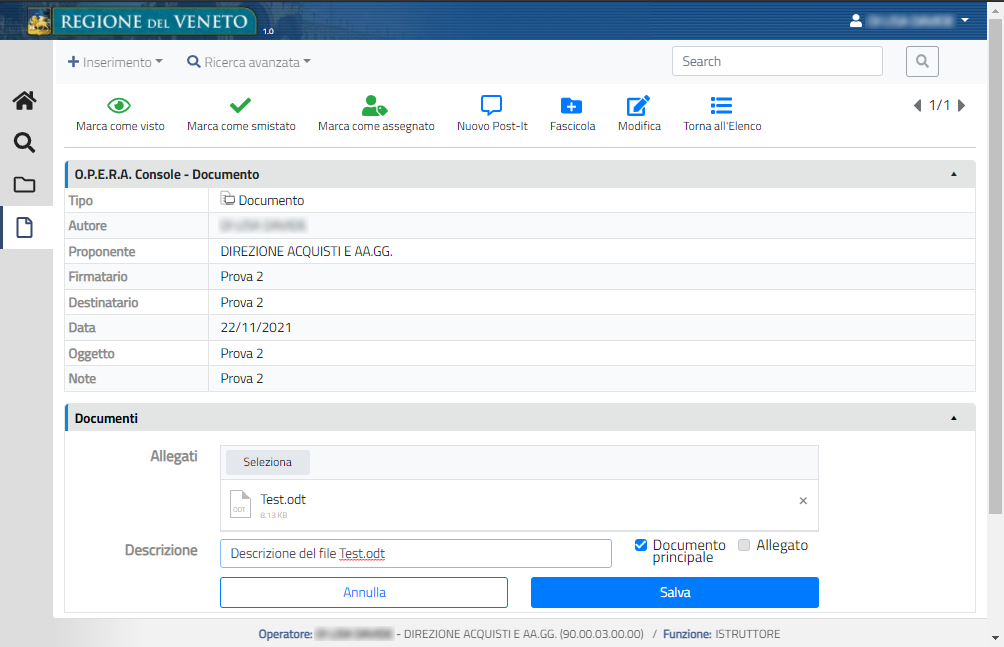Click Marca come smistato checkmark
Image resolution: width=1004 pixels, height=647 pixels.
(x=240, y=105)
